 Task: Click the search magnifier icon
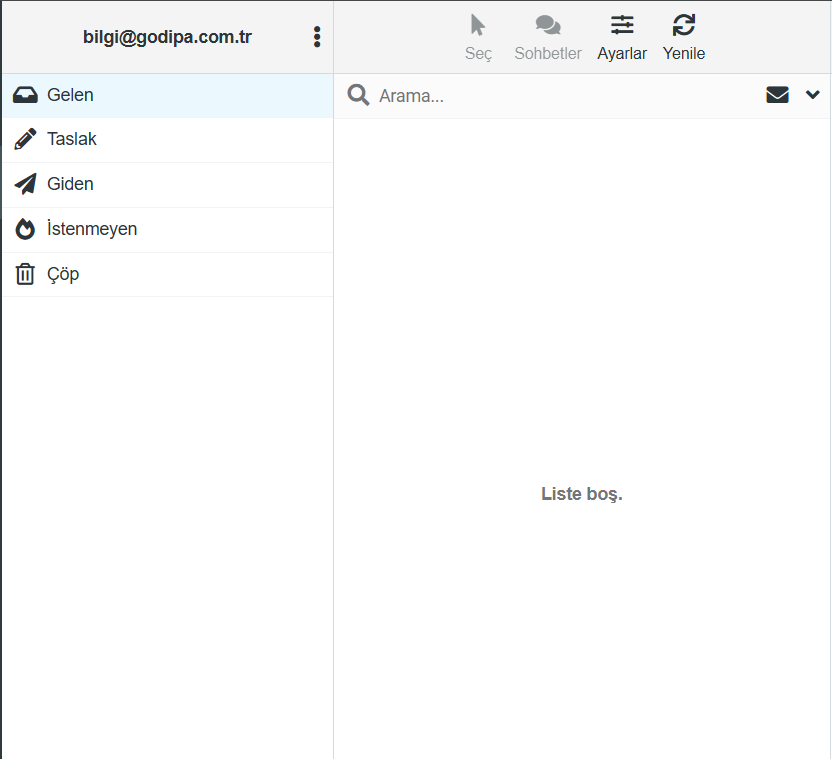coord(358,95)
